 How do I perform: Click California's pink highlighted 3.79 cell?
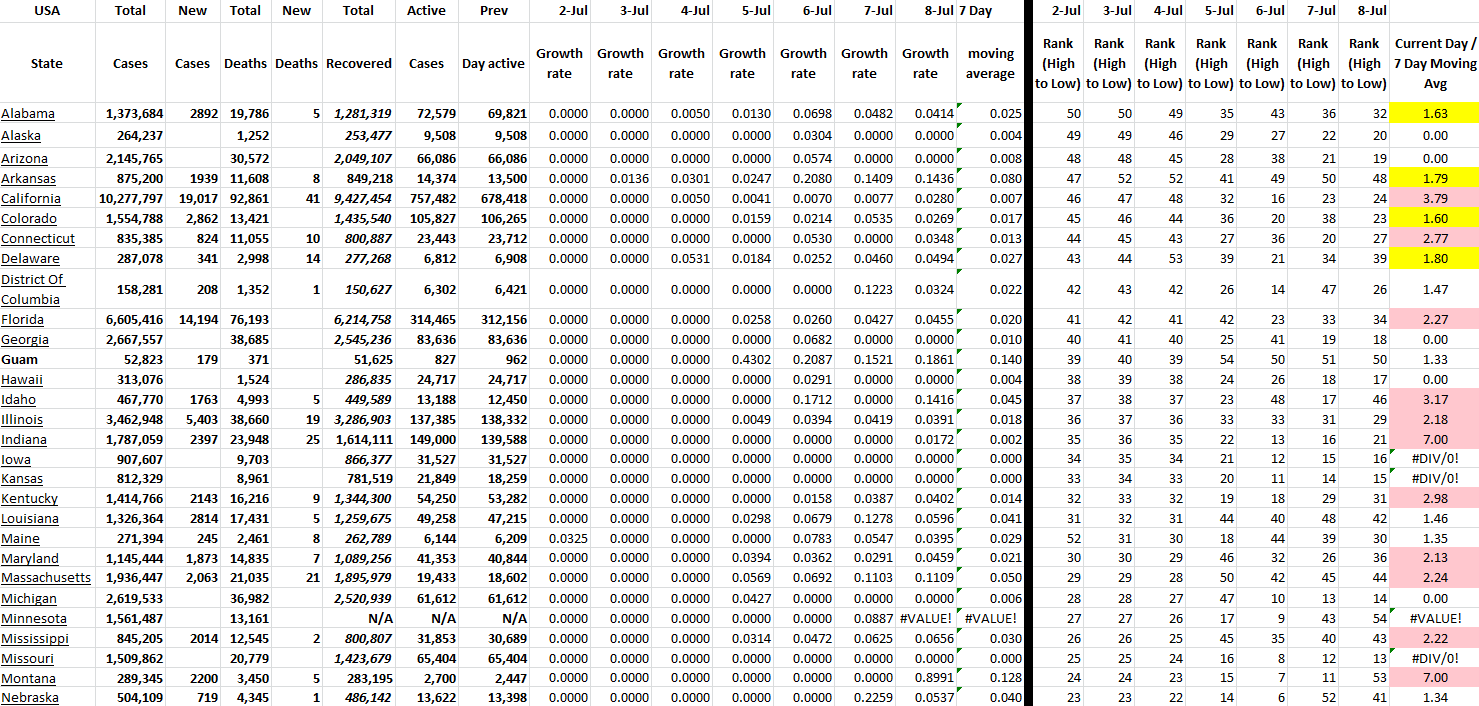(1435, 199)
